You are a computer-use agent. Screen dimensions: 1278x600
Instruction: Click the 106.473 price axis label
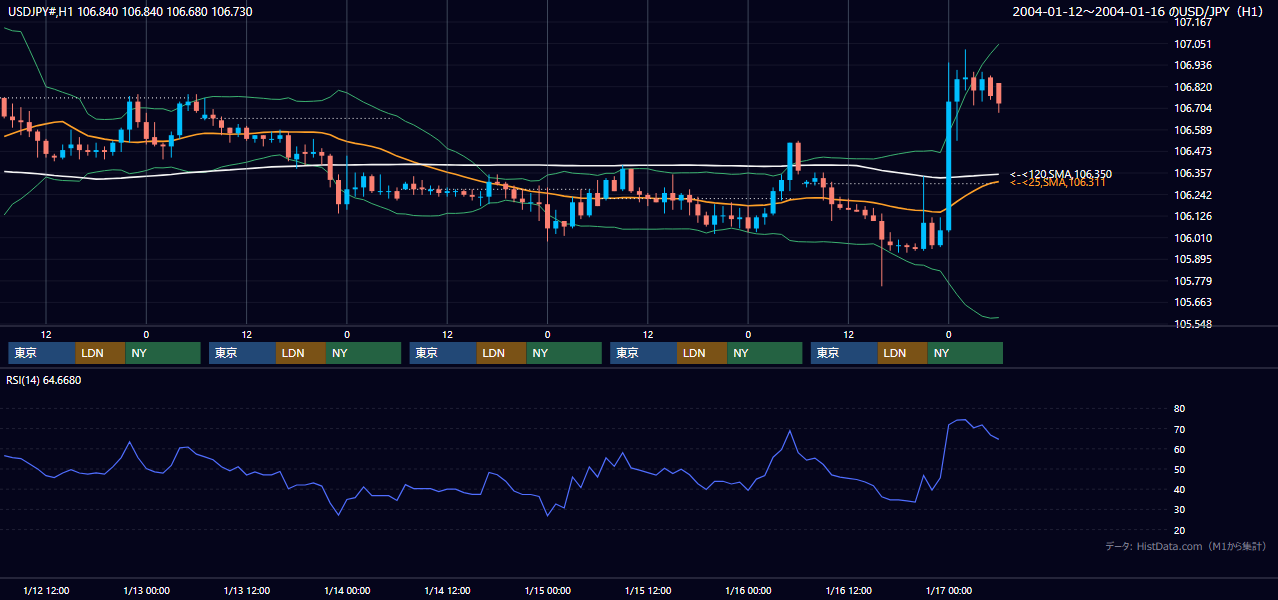(1193, 151)
